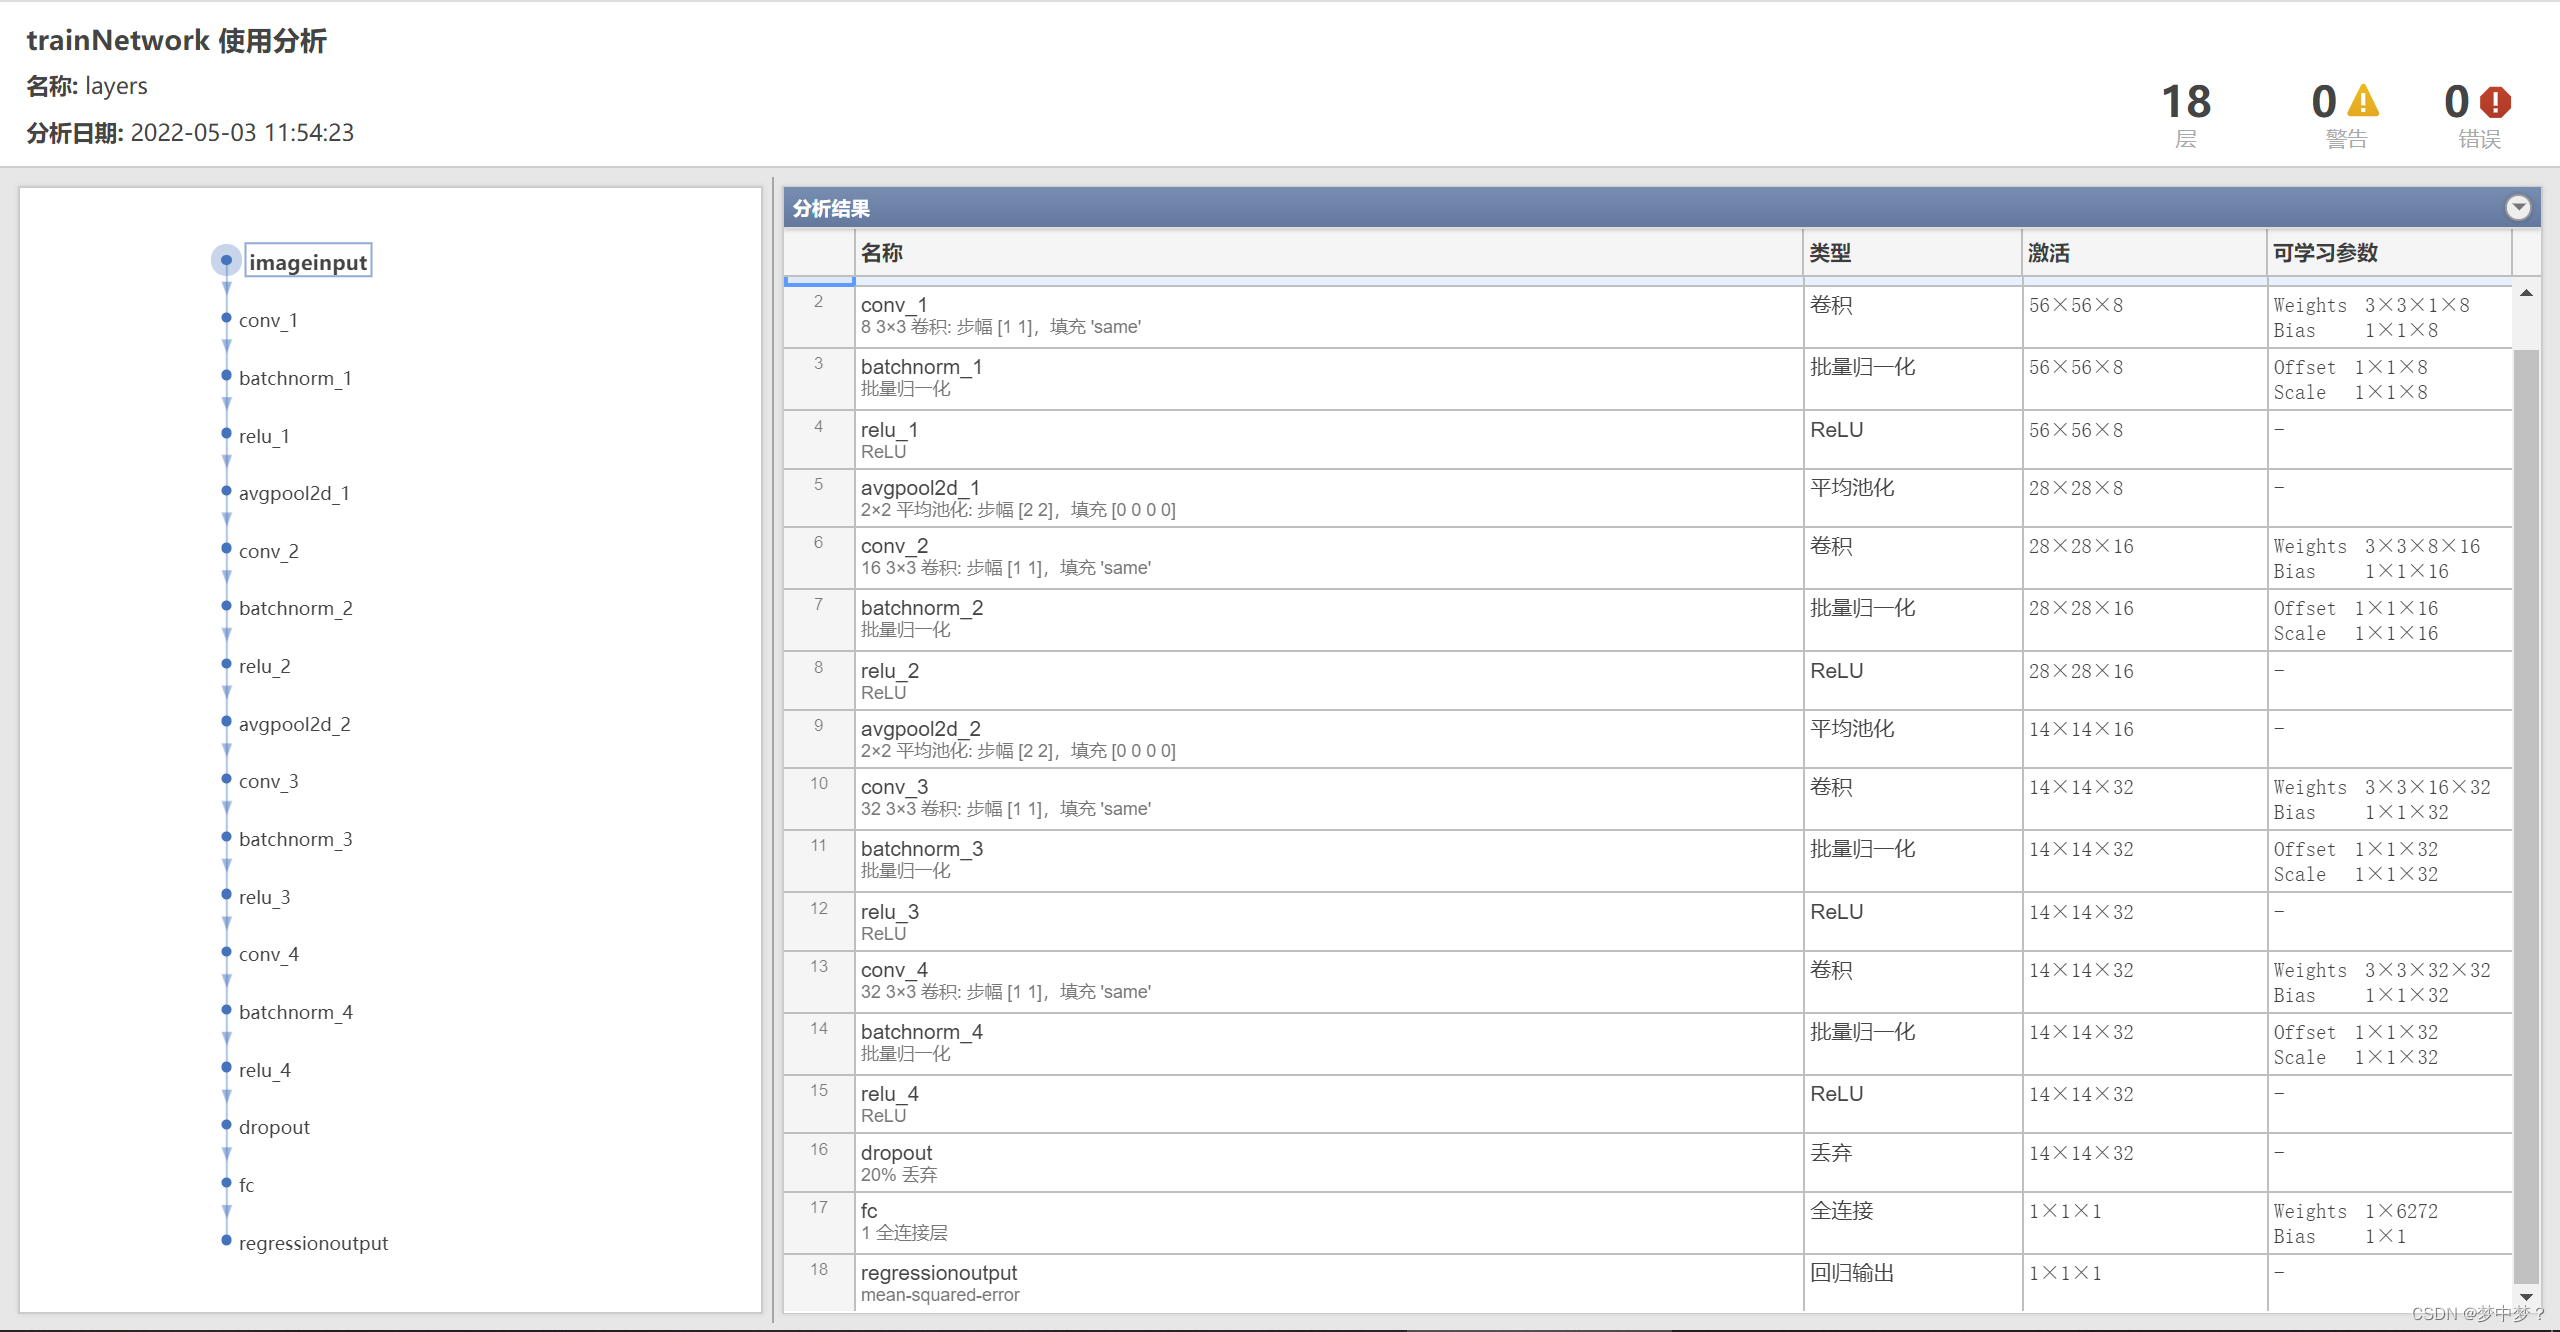Click the 名称 column header
Screen dimensions: 2560x1332
click(x=1329, y=253)
